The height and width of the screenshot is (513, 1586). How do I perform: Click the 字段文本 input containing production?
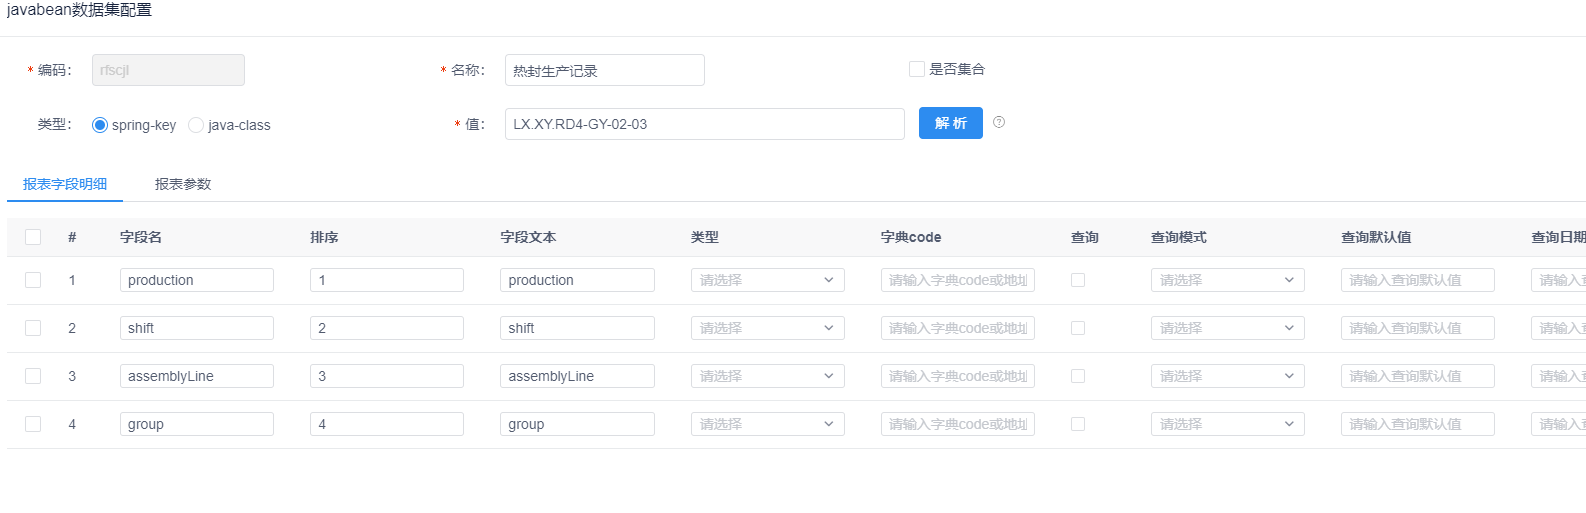[577, 280]
